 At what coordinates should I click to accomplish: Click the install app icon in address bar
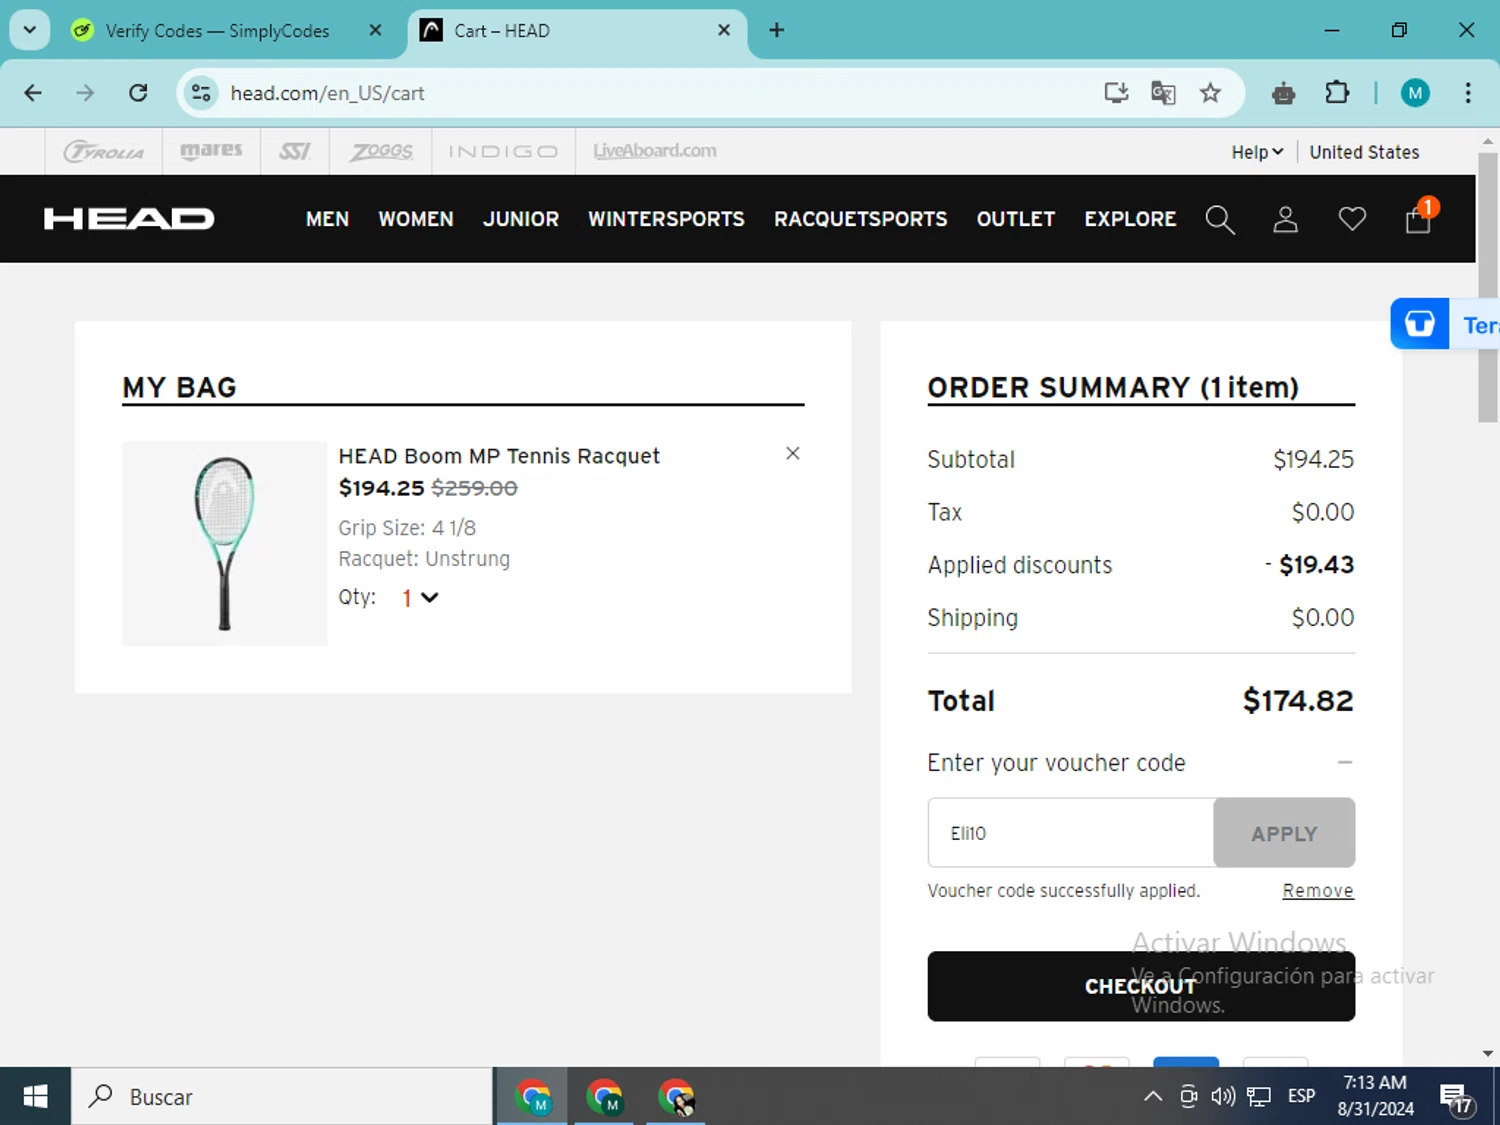click(1116, 93)
